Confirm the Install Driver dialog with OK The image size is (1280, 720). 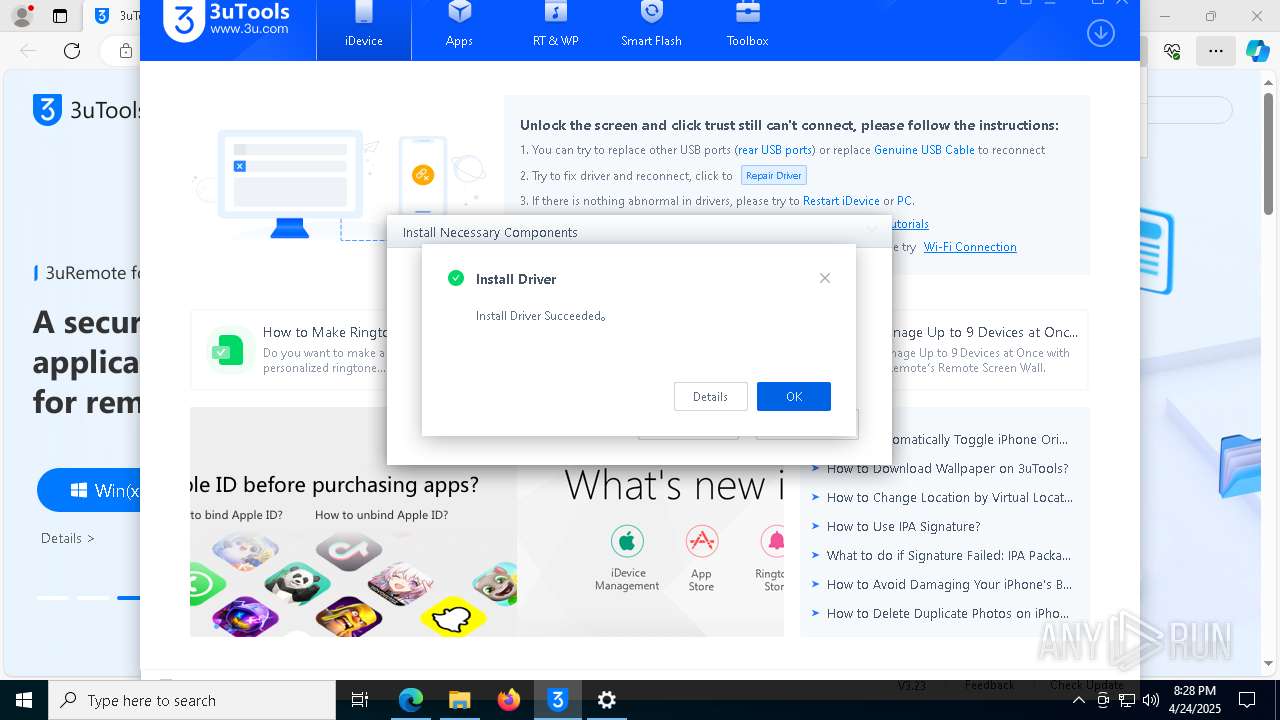pos(793,396)
